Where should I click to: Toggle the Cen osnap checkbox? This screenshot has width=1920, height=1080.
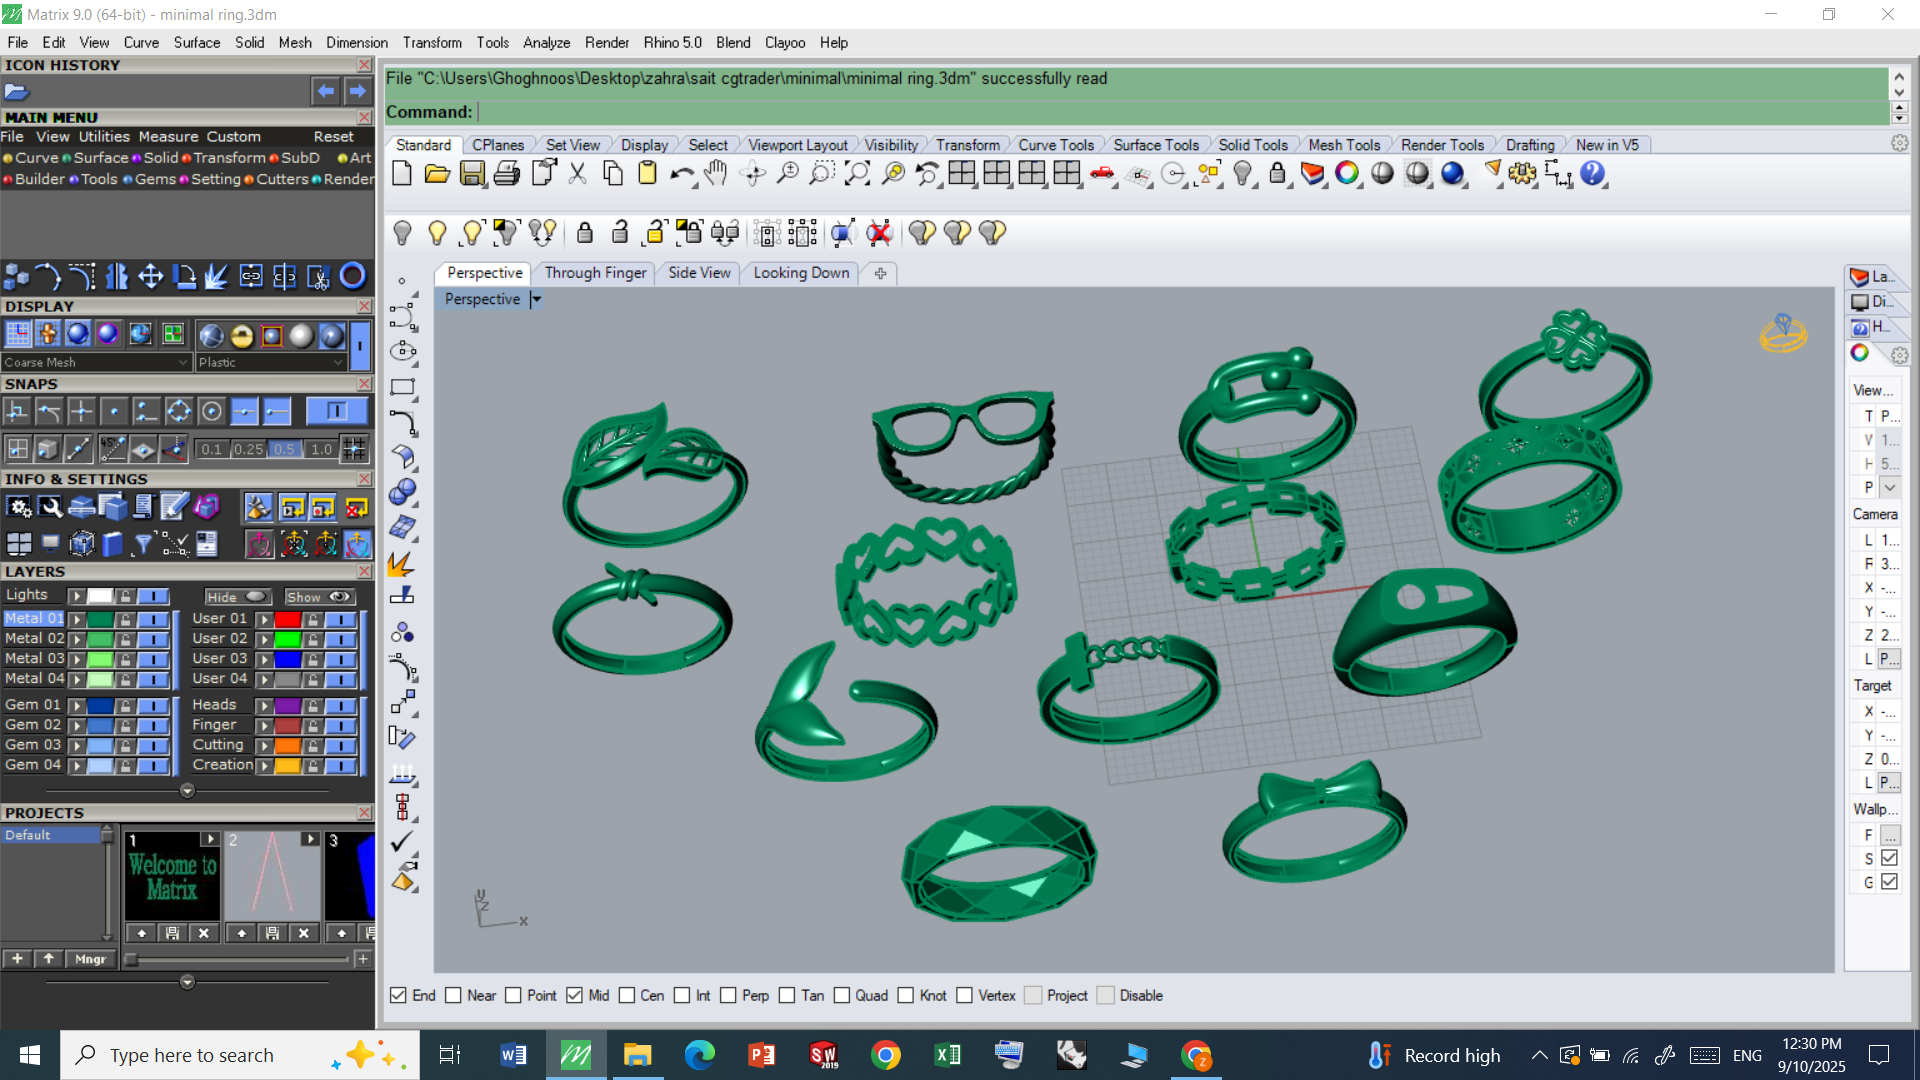coord(627,996)
